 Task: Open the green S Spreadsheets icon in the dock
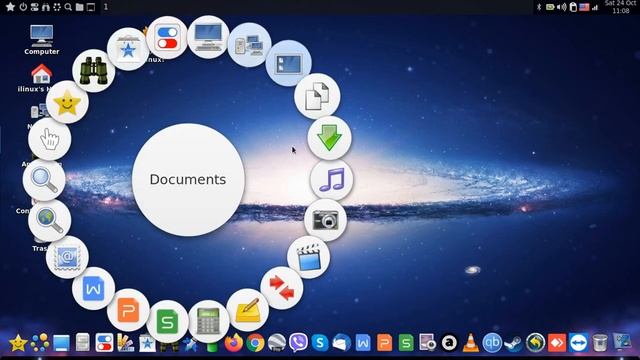(x=406, y=343)
